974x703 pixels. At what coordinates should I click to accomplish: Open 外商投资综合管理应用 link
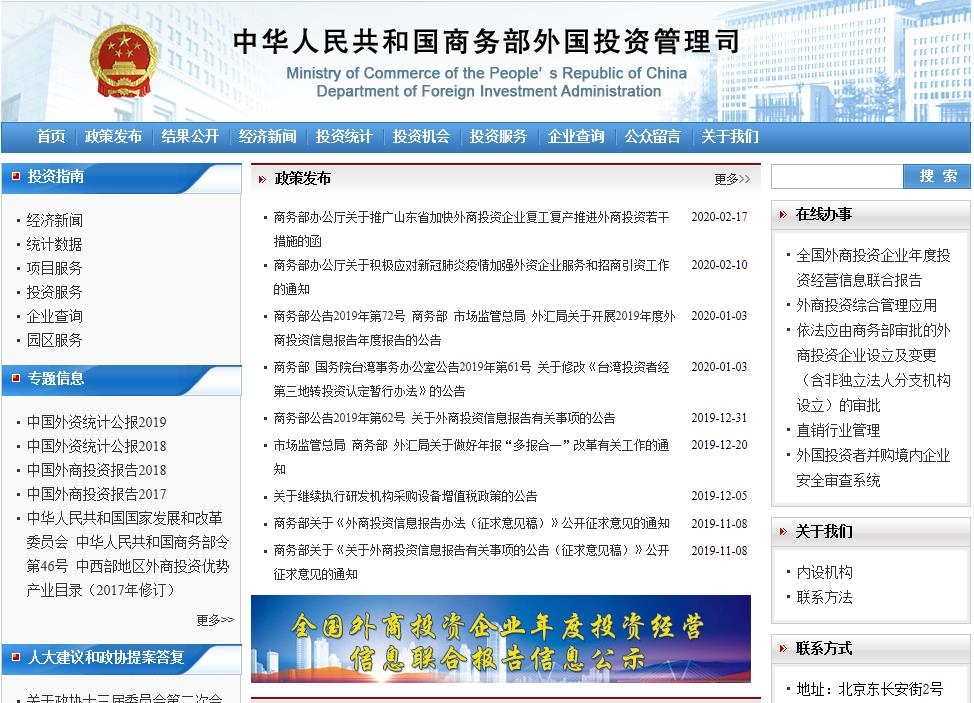pyautogui.click(x=866, y=305)
